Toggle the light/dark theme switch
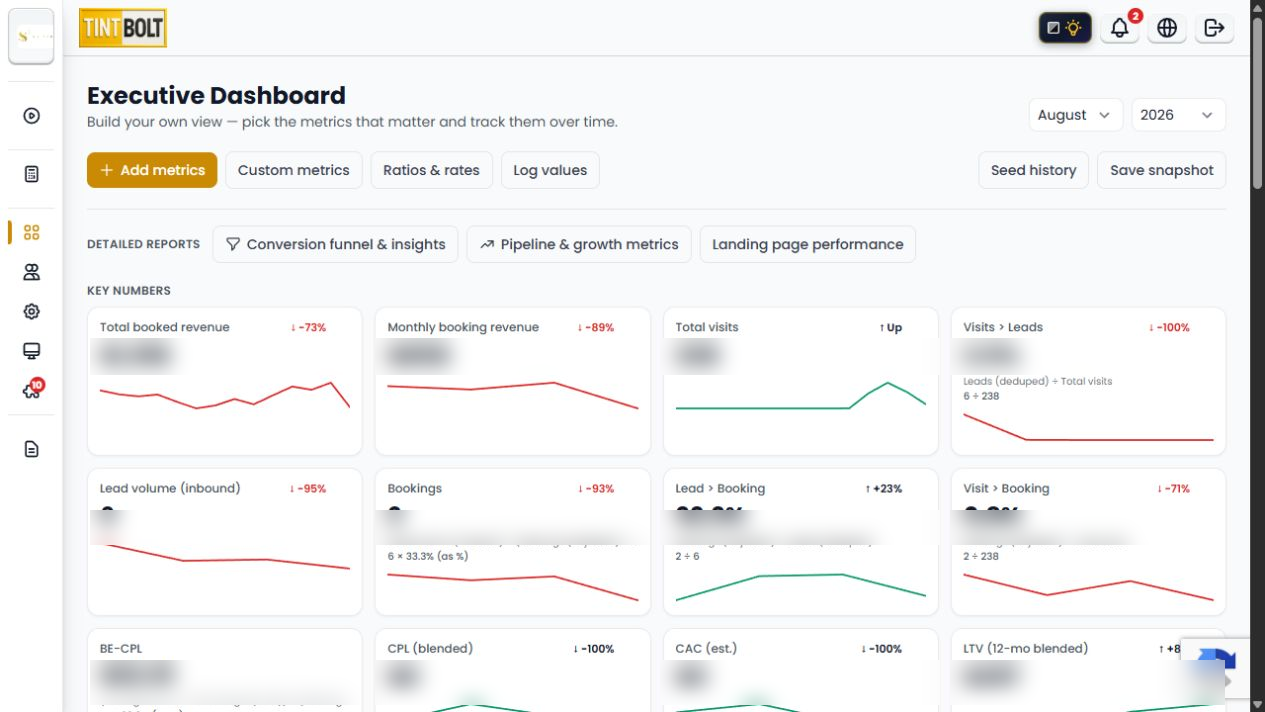1265x712 pixels. (1065, 28)
